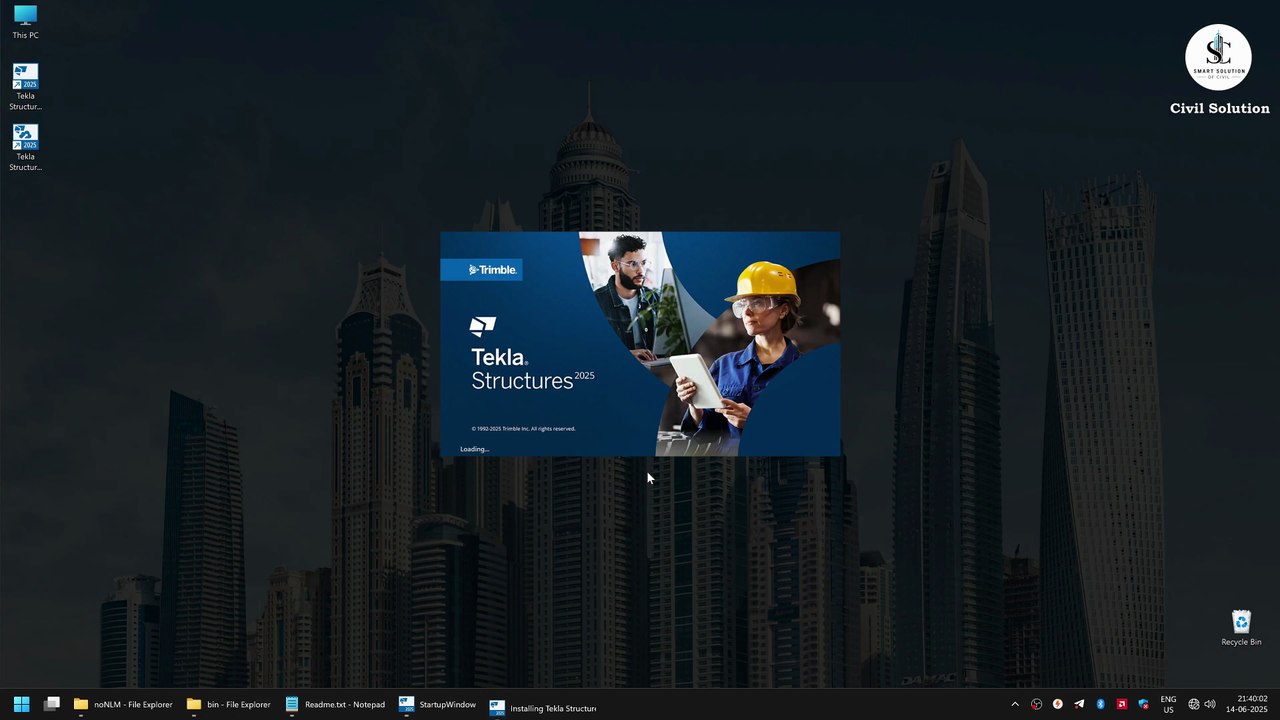1280x720 pixels.
Task: Click the orange lightning-bolt tray icon
Action: (1057, 704)
